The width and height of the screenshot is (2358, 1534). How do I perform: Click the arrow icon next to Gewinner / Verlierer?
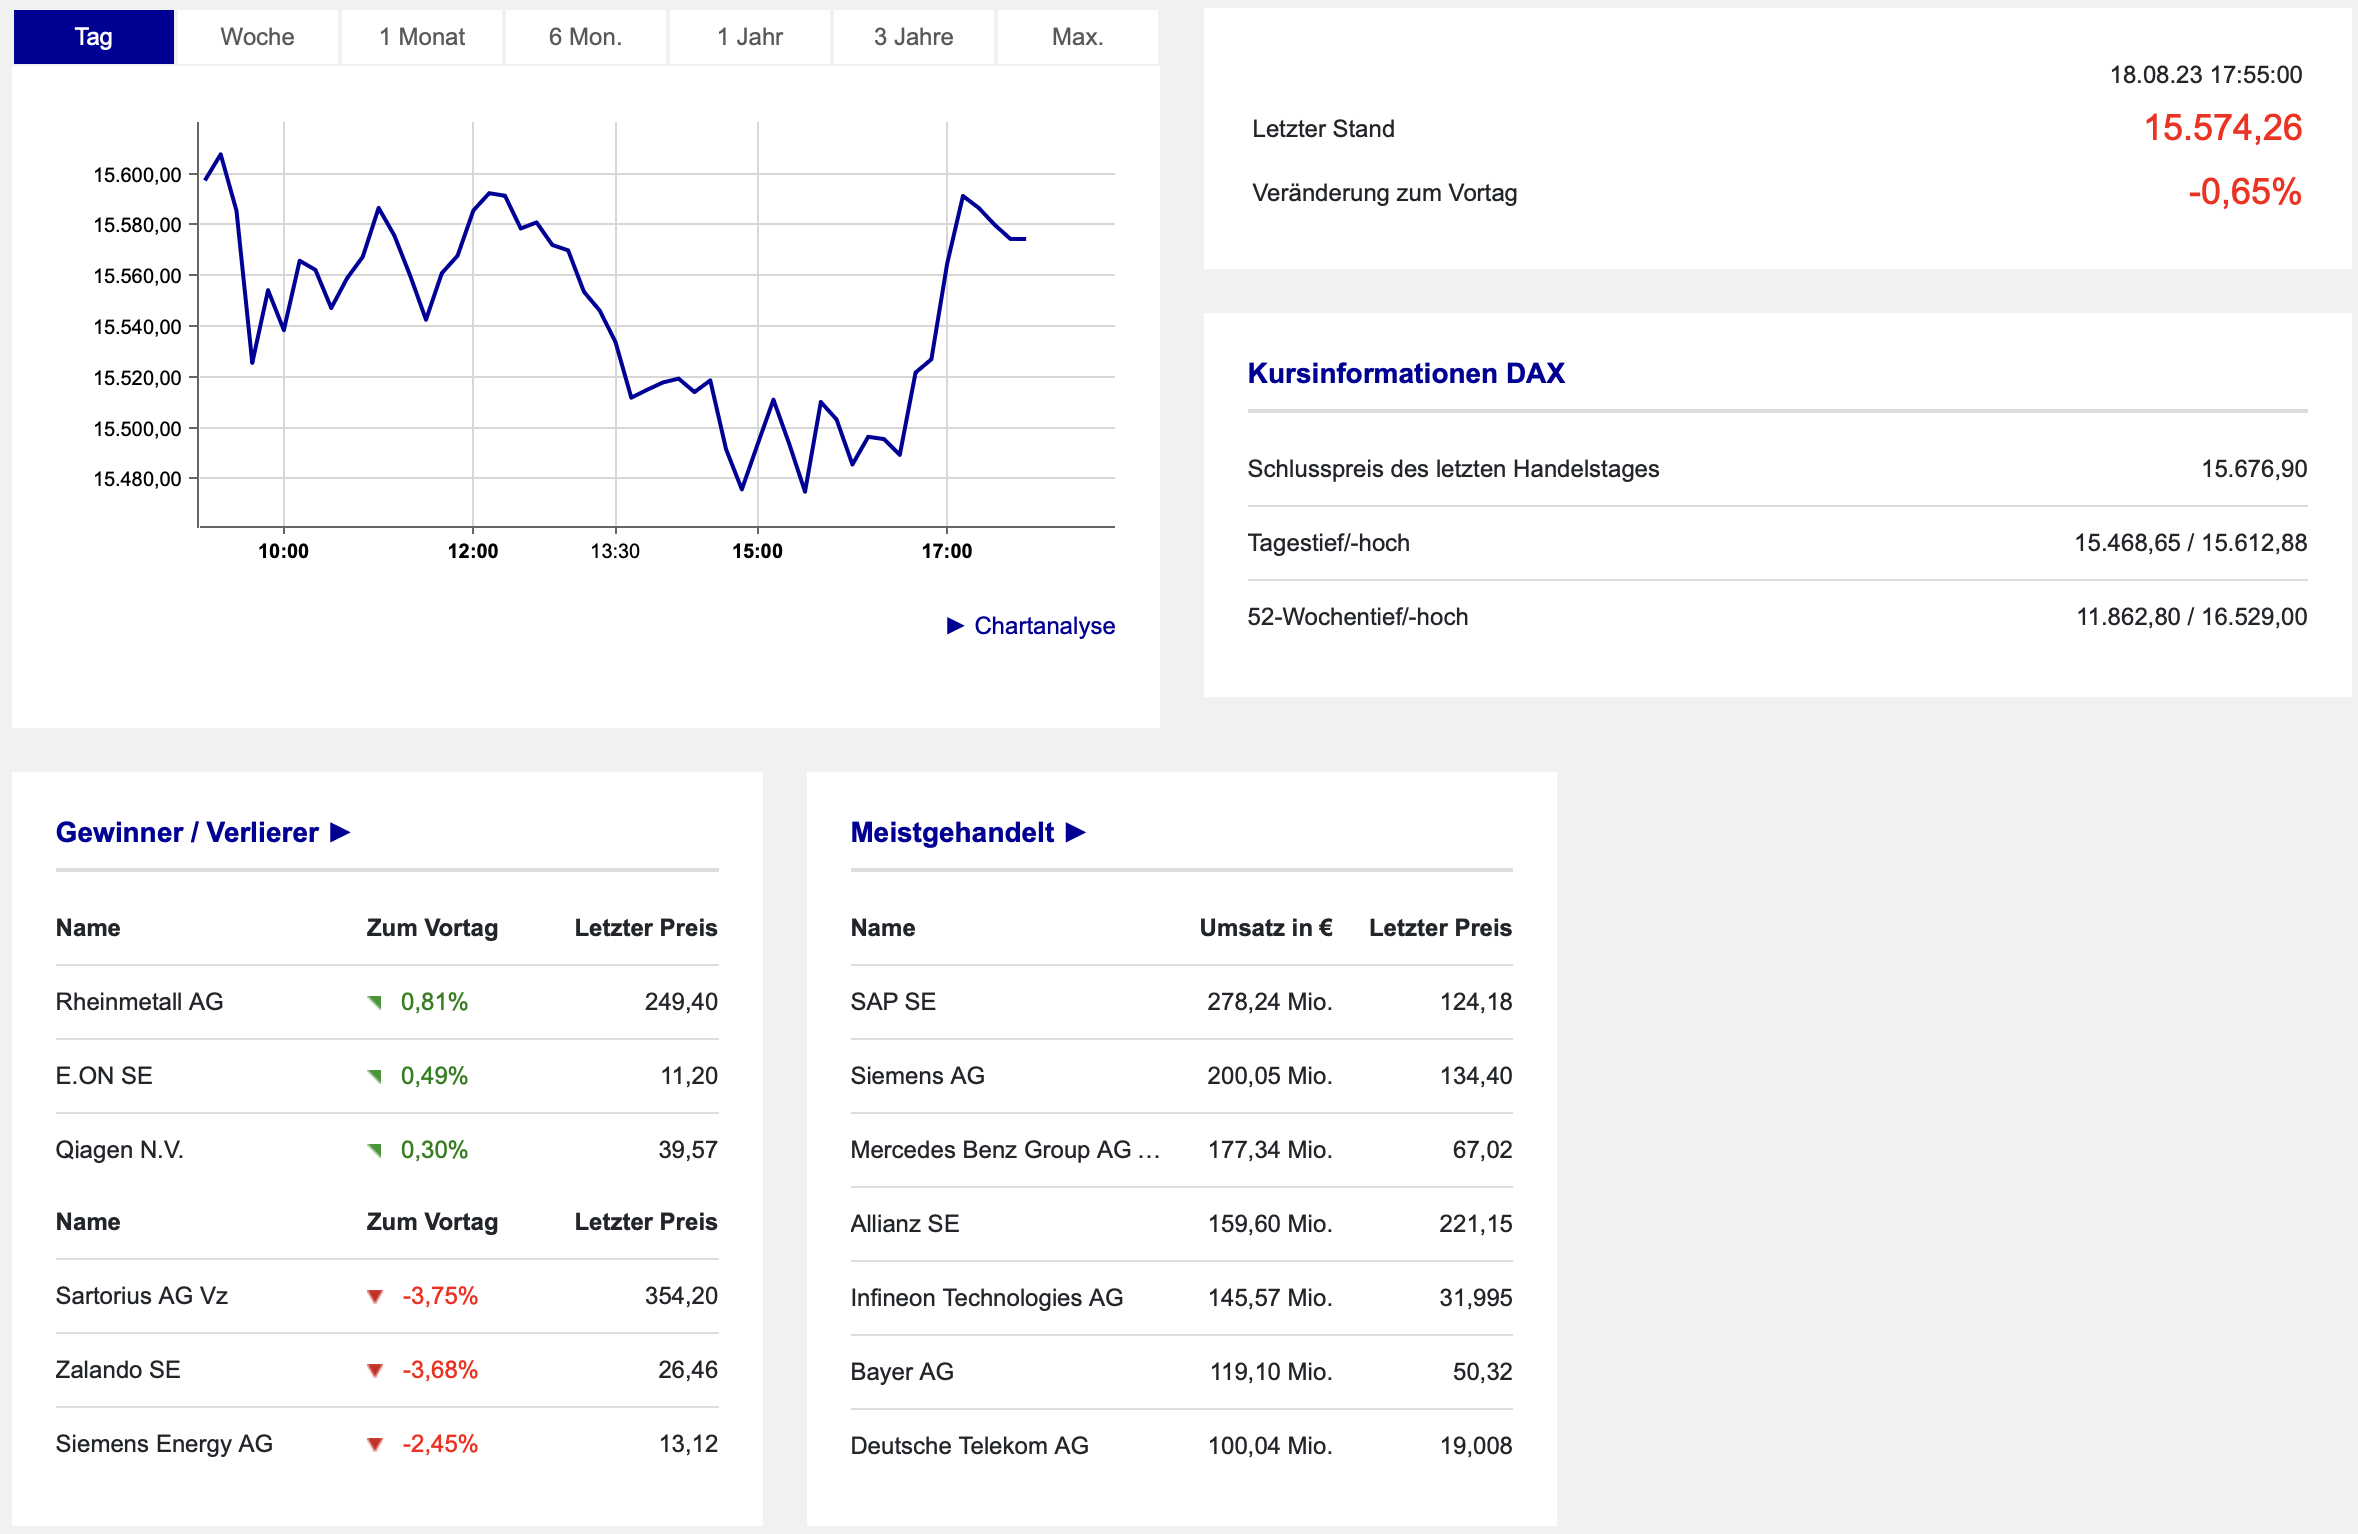pos(340,832)
